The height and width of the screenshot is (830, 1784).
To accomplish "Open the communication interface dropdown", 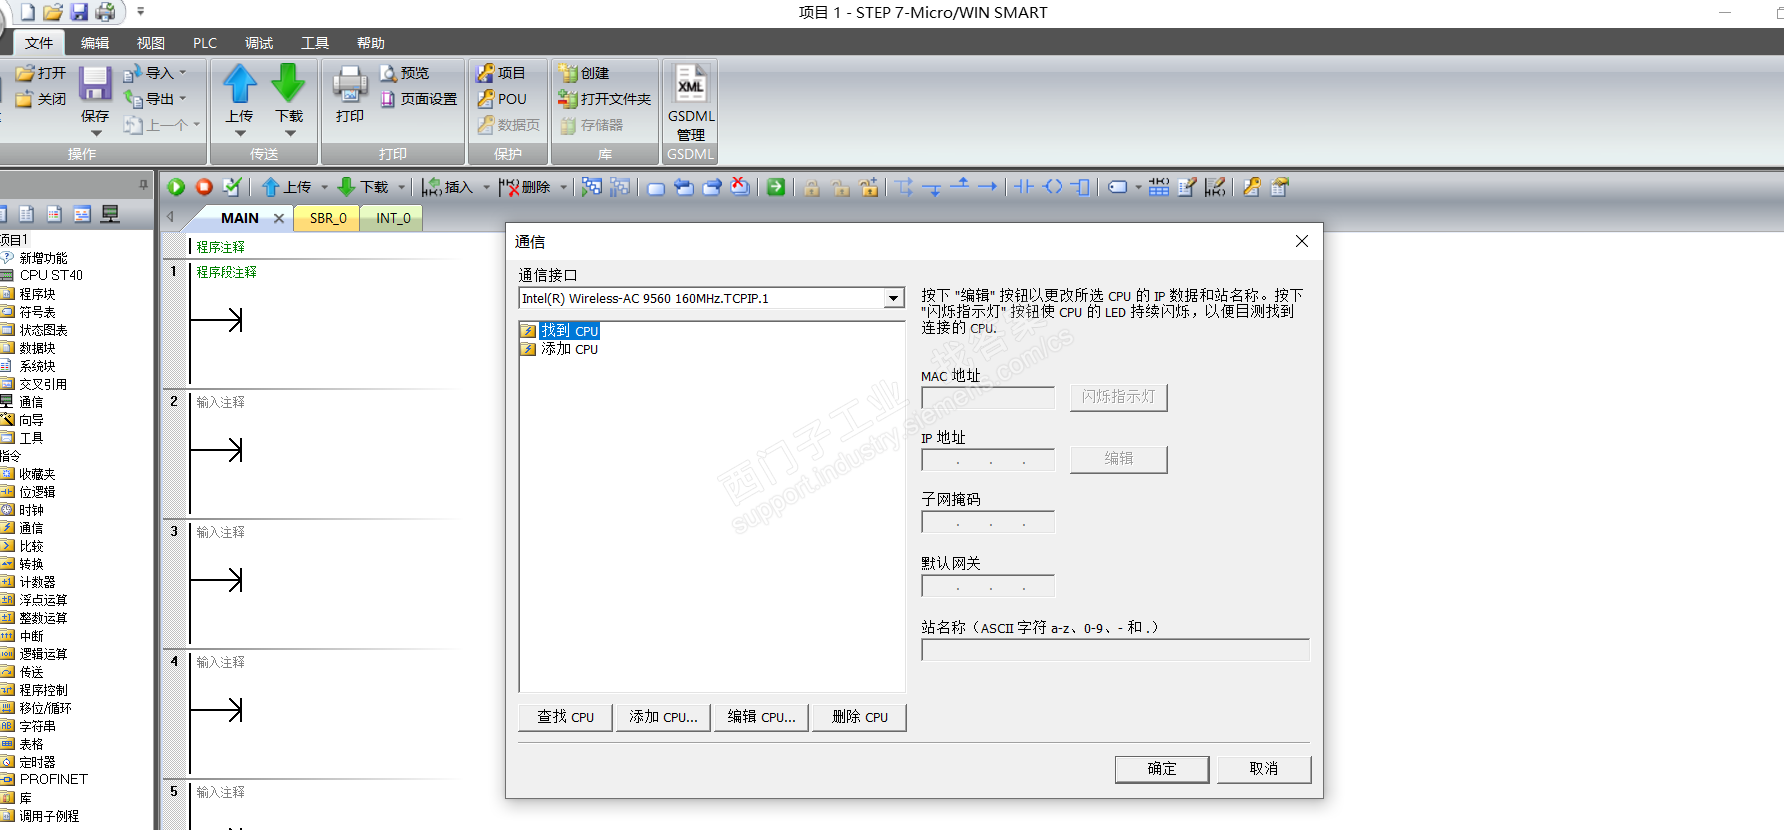I will coord(893,298).
